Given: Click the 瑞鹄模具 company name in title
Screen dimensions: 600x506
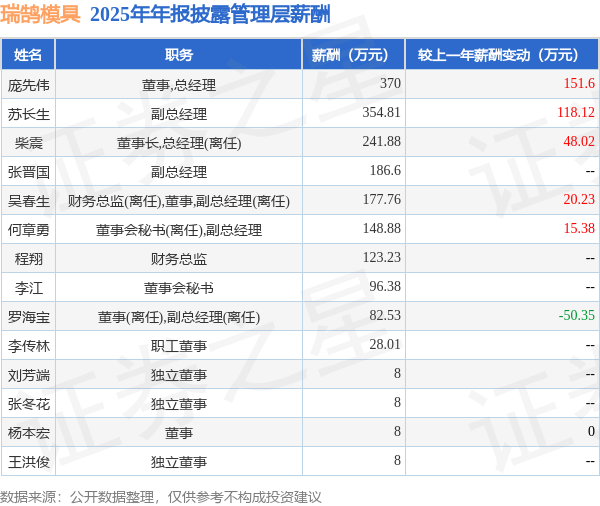Looking at the screenshot, I should (40, 14).
